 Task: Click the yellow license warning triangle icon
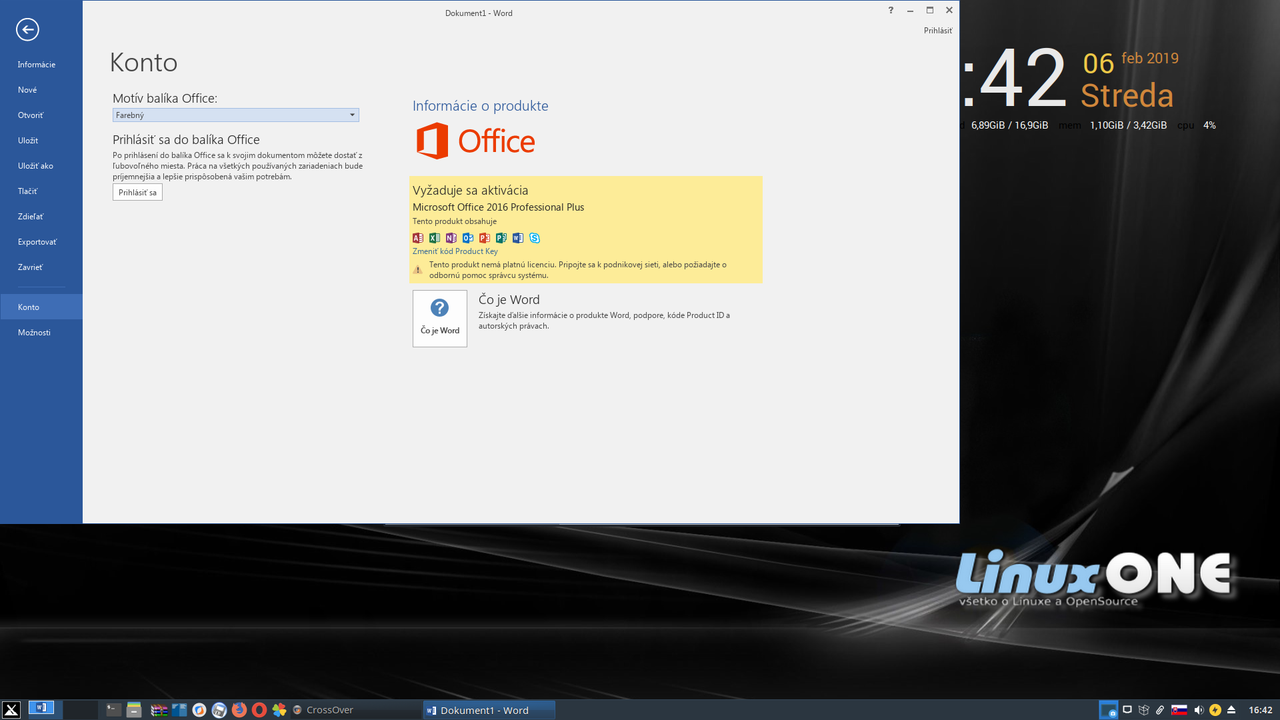[418, 270]
